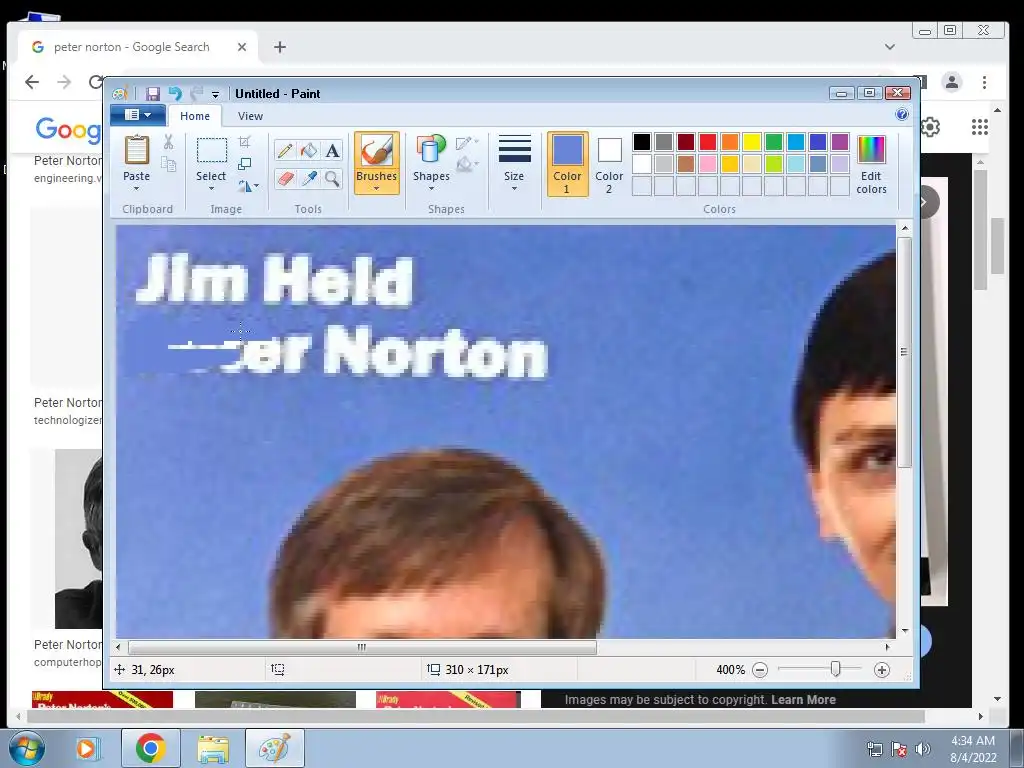
Task: Open the Select dropdown arrow
Action: (212, 189)
